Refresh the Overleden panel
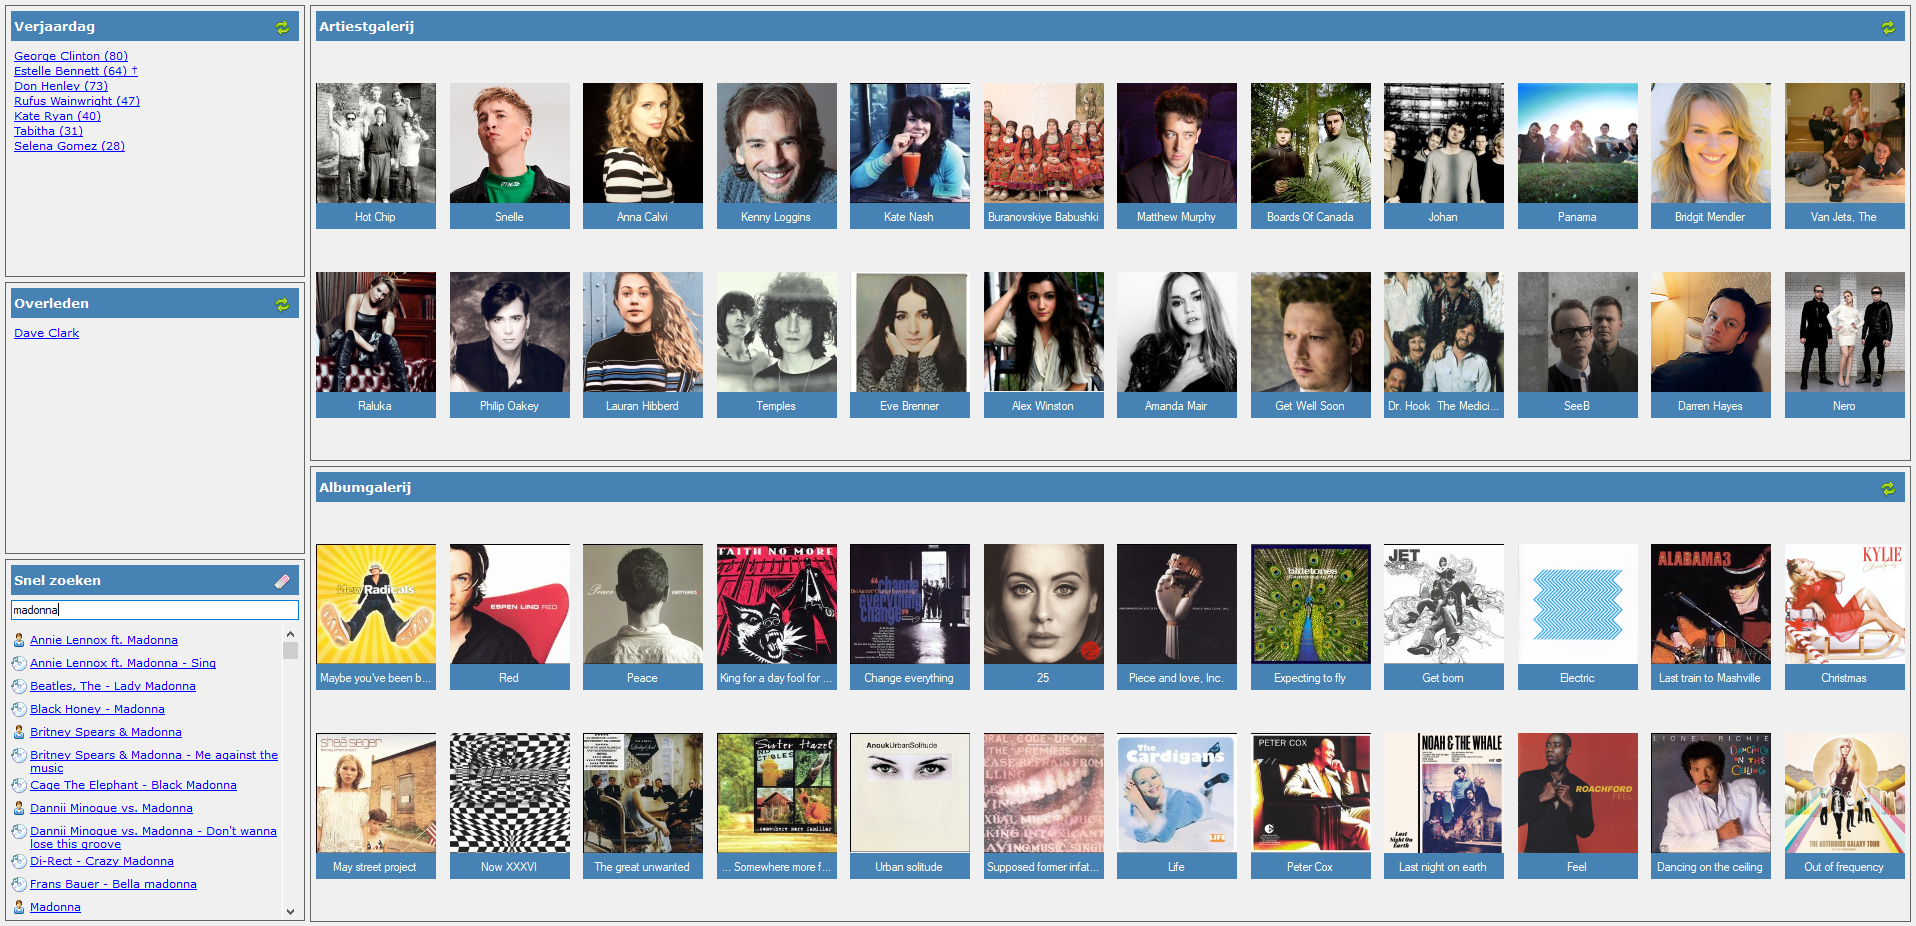This screenshot has height=926, width=1916. (282, 304)
